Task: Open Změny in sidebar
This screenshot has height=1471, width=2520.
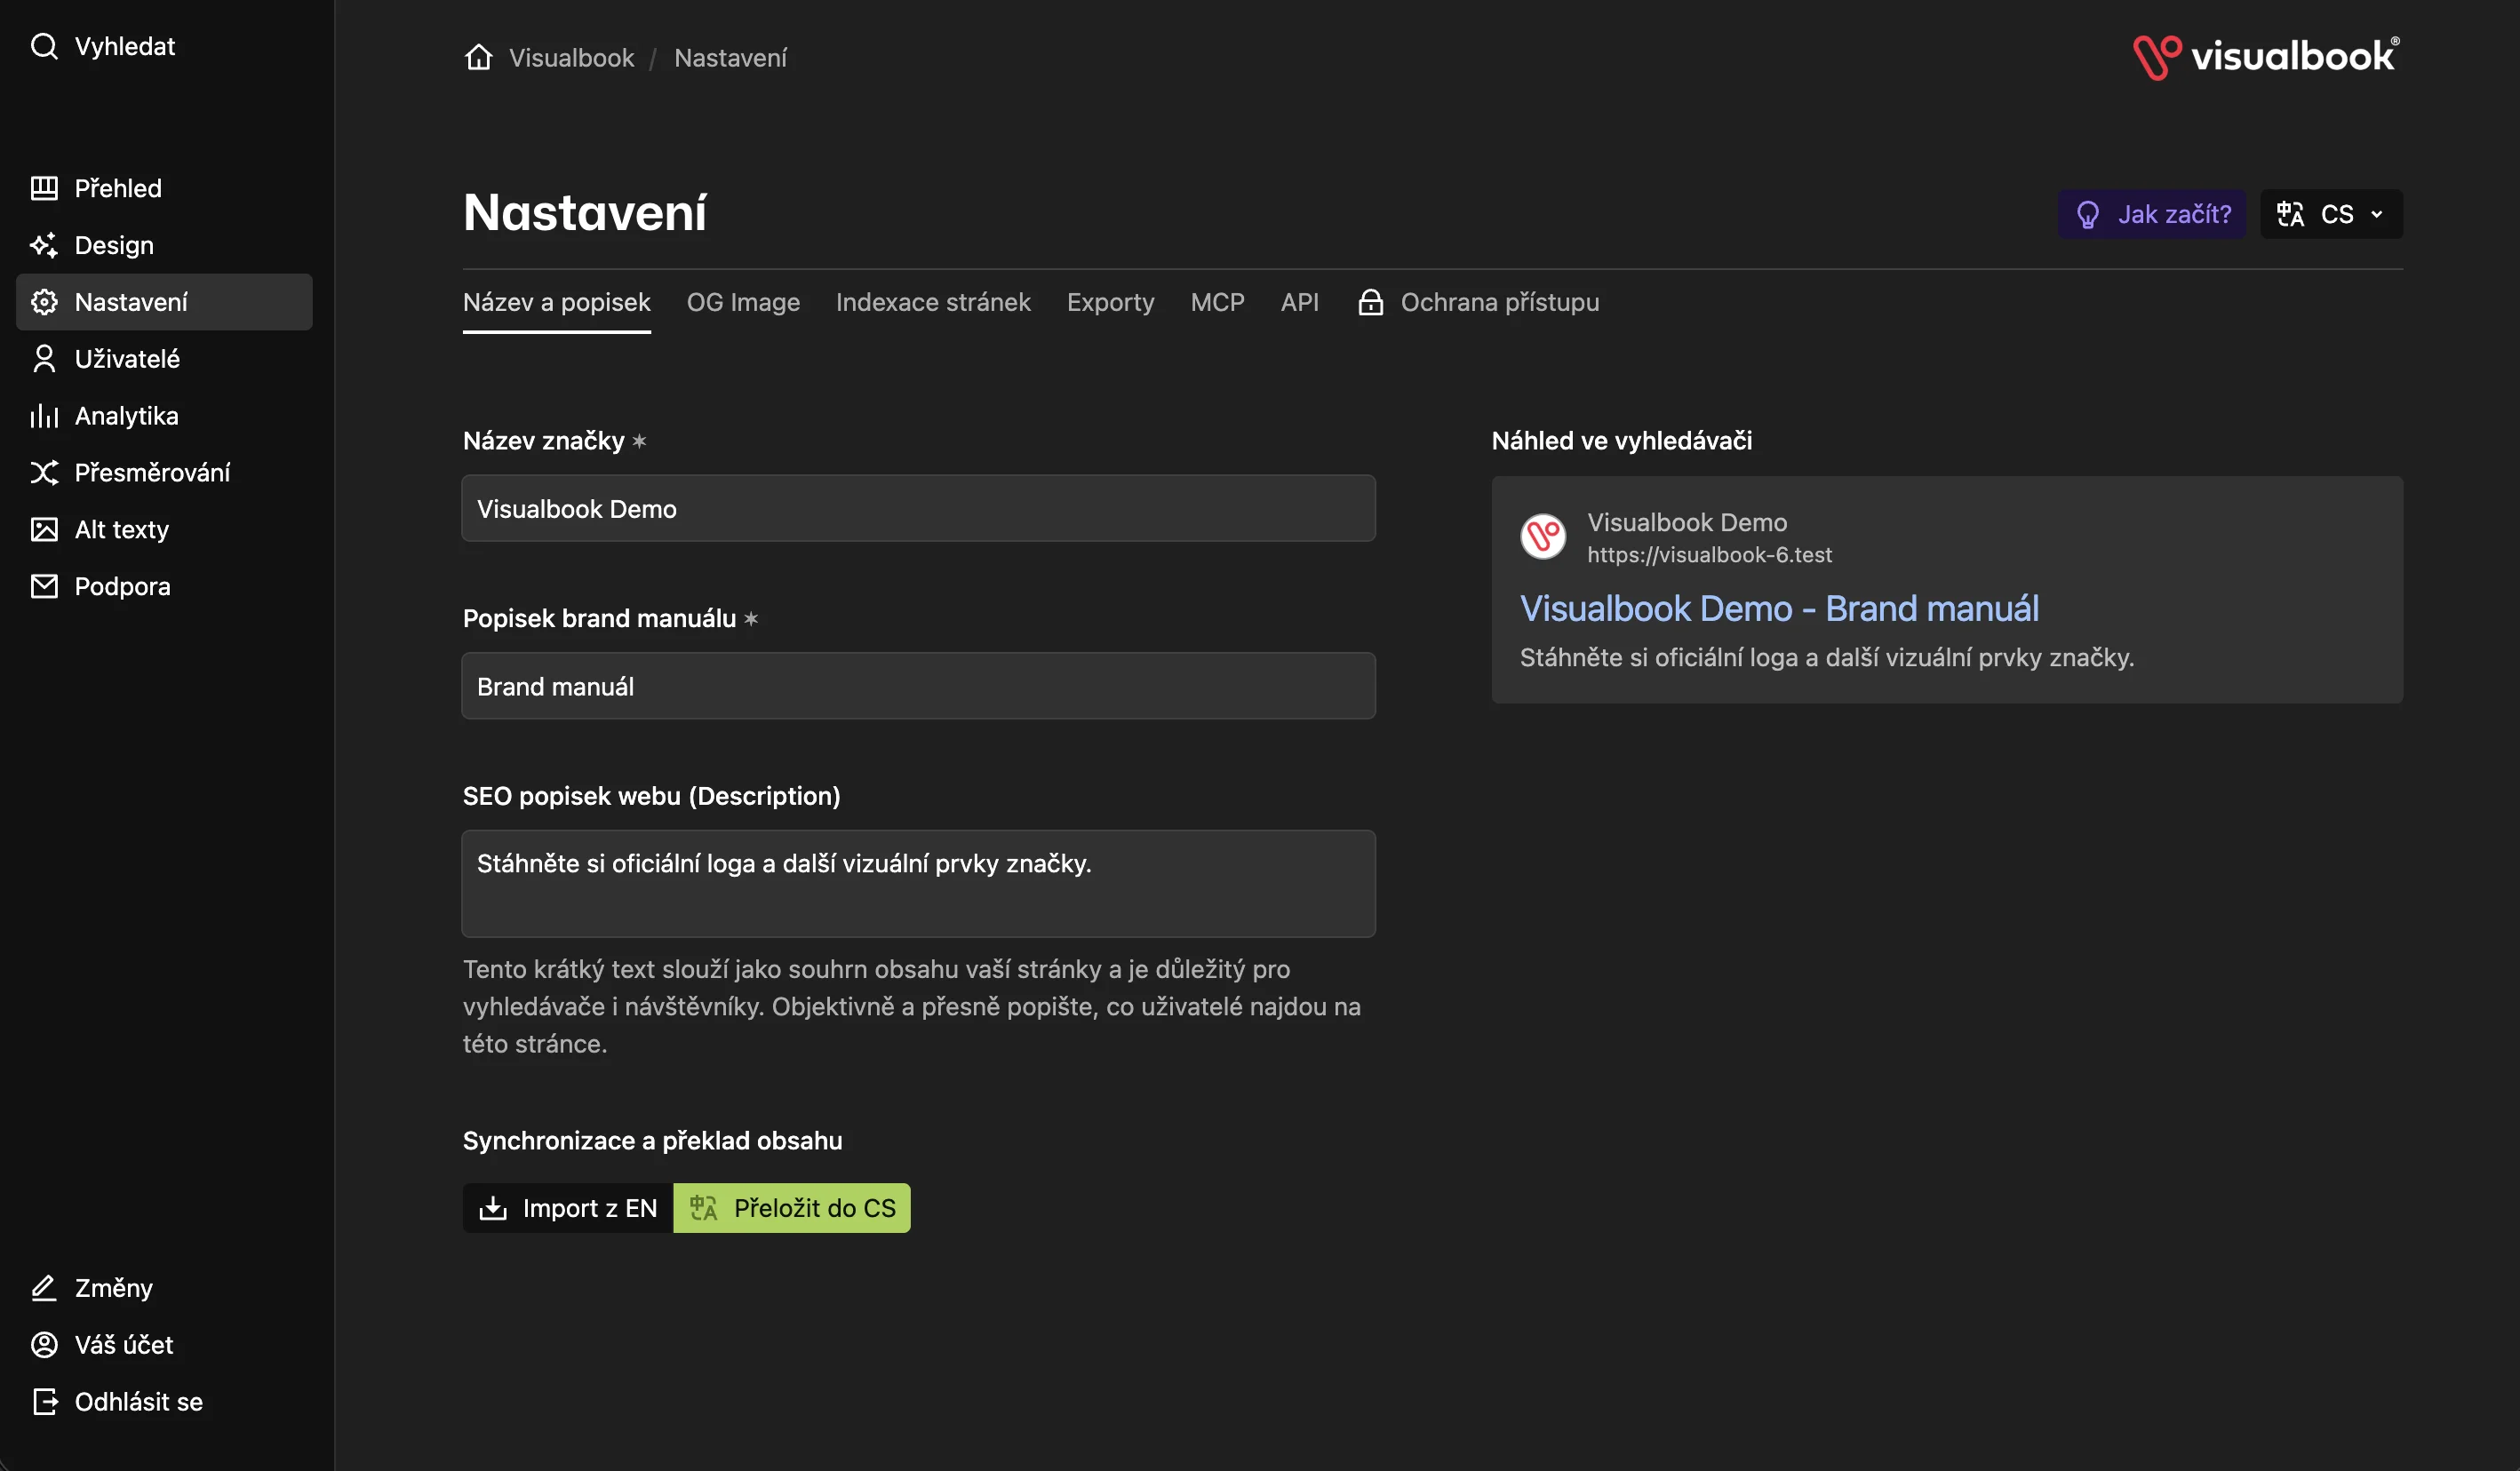Action: click(164, 1288)
